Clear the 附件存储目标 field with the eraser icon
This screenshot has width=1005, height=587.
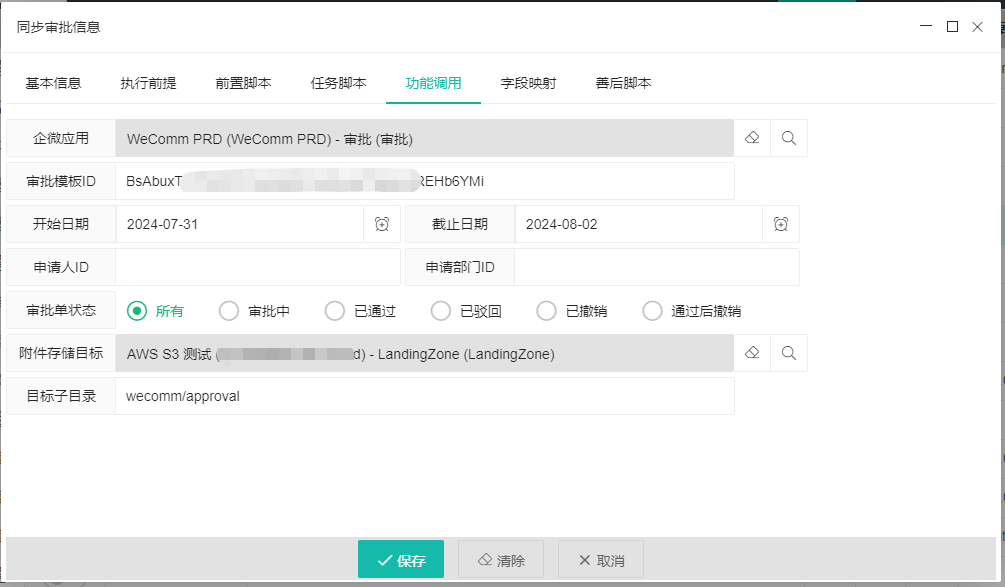pyautogui.click(x=752, y=353)
